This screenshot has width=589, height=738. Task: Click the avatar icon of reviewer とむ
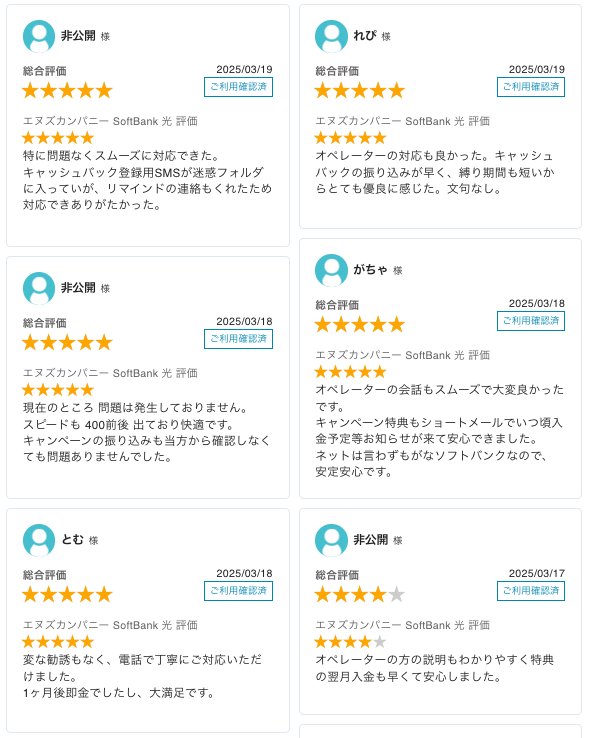tap(39, 540)
